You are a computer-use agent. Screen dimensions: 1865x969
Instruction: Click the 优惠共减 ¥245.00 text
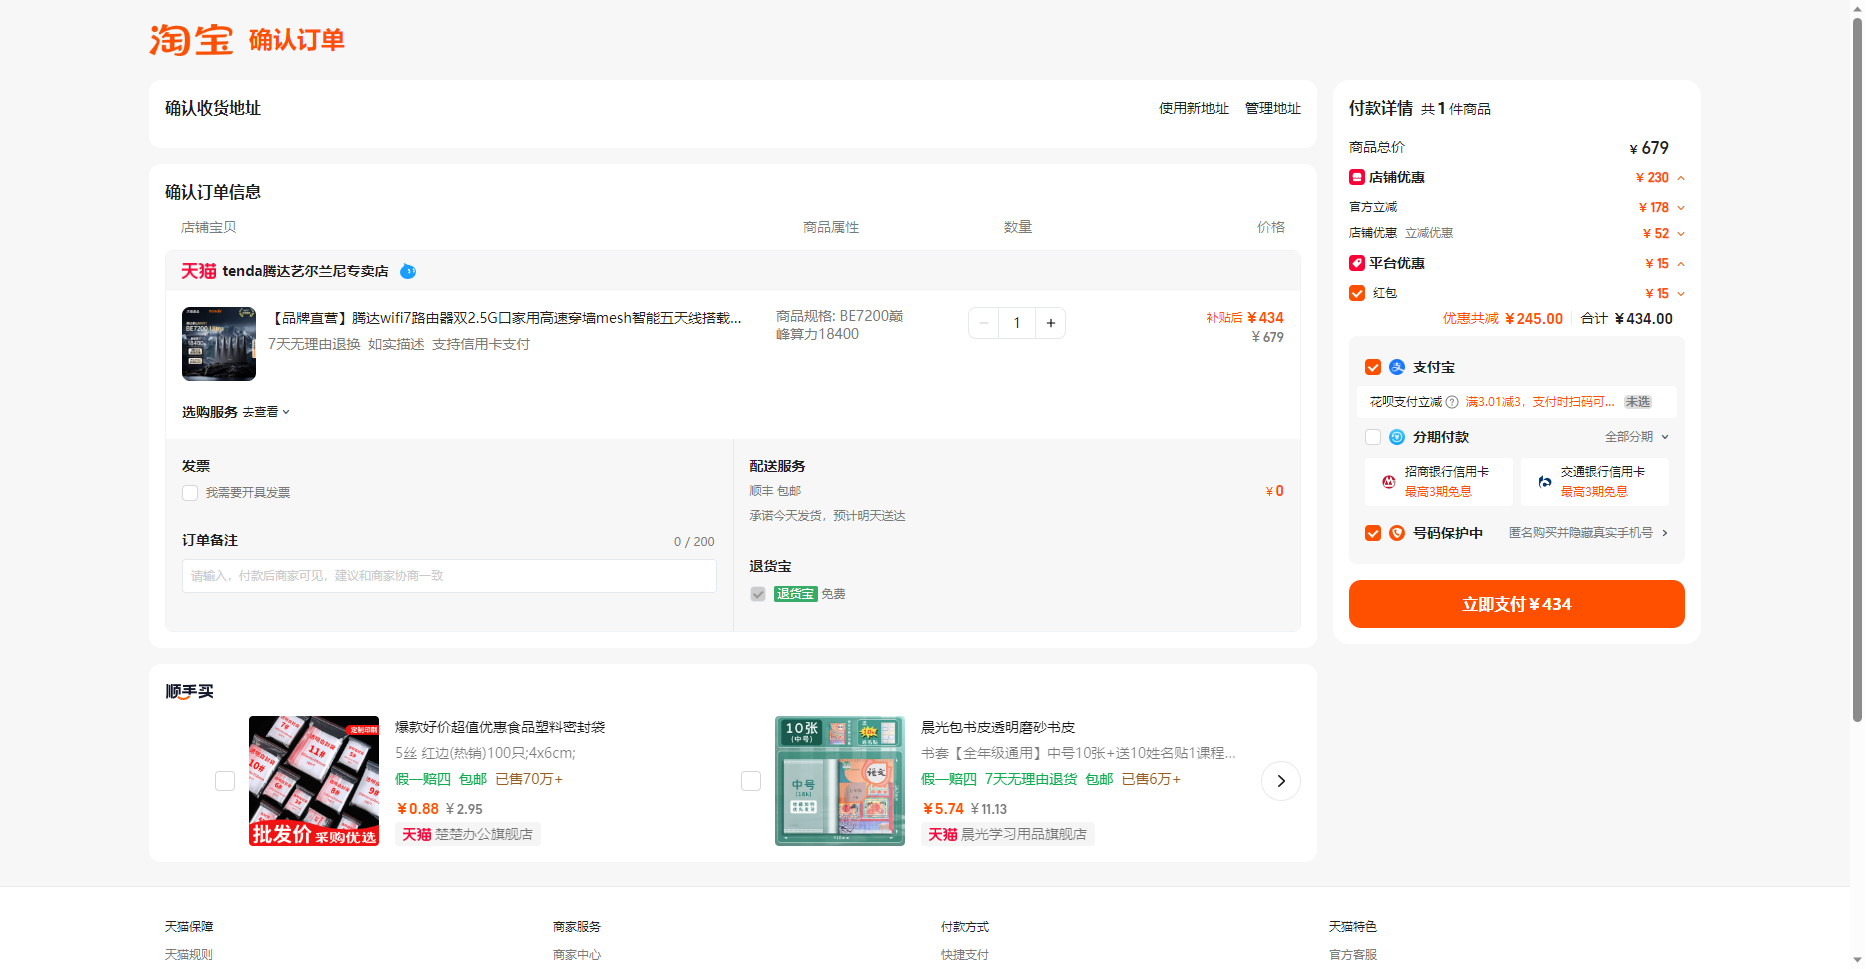pos(1502,319)
